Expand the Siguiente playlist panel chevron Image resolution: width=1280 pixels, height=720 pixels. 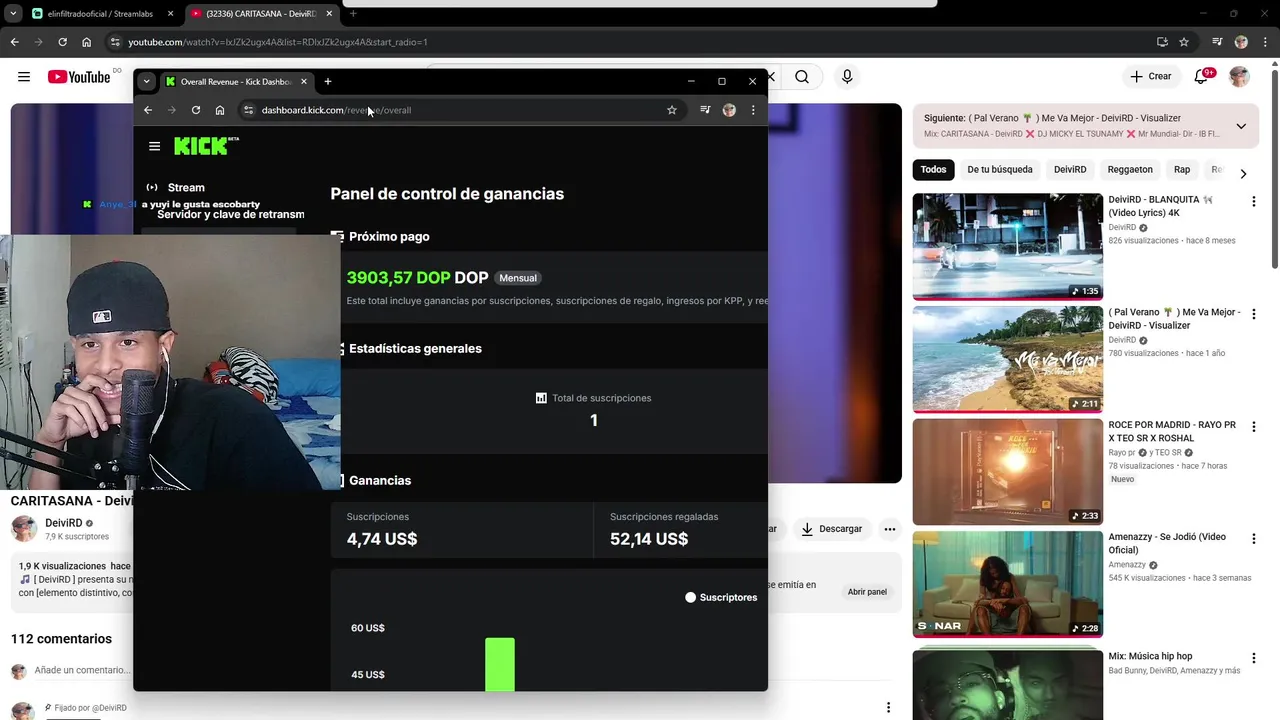[1241, 126]
